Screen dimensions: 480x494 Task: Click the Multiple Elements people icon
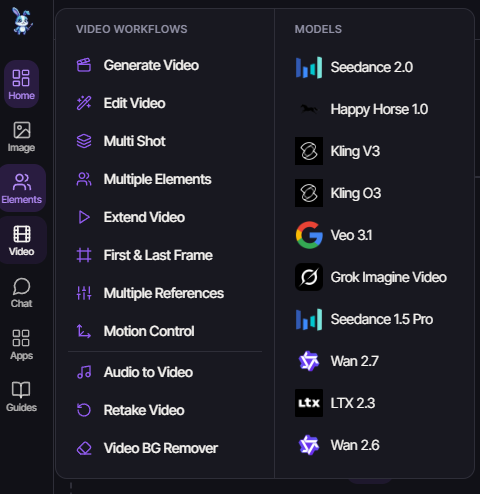coord(84,179)
